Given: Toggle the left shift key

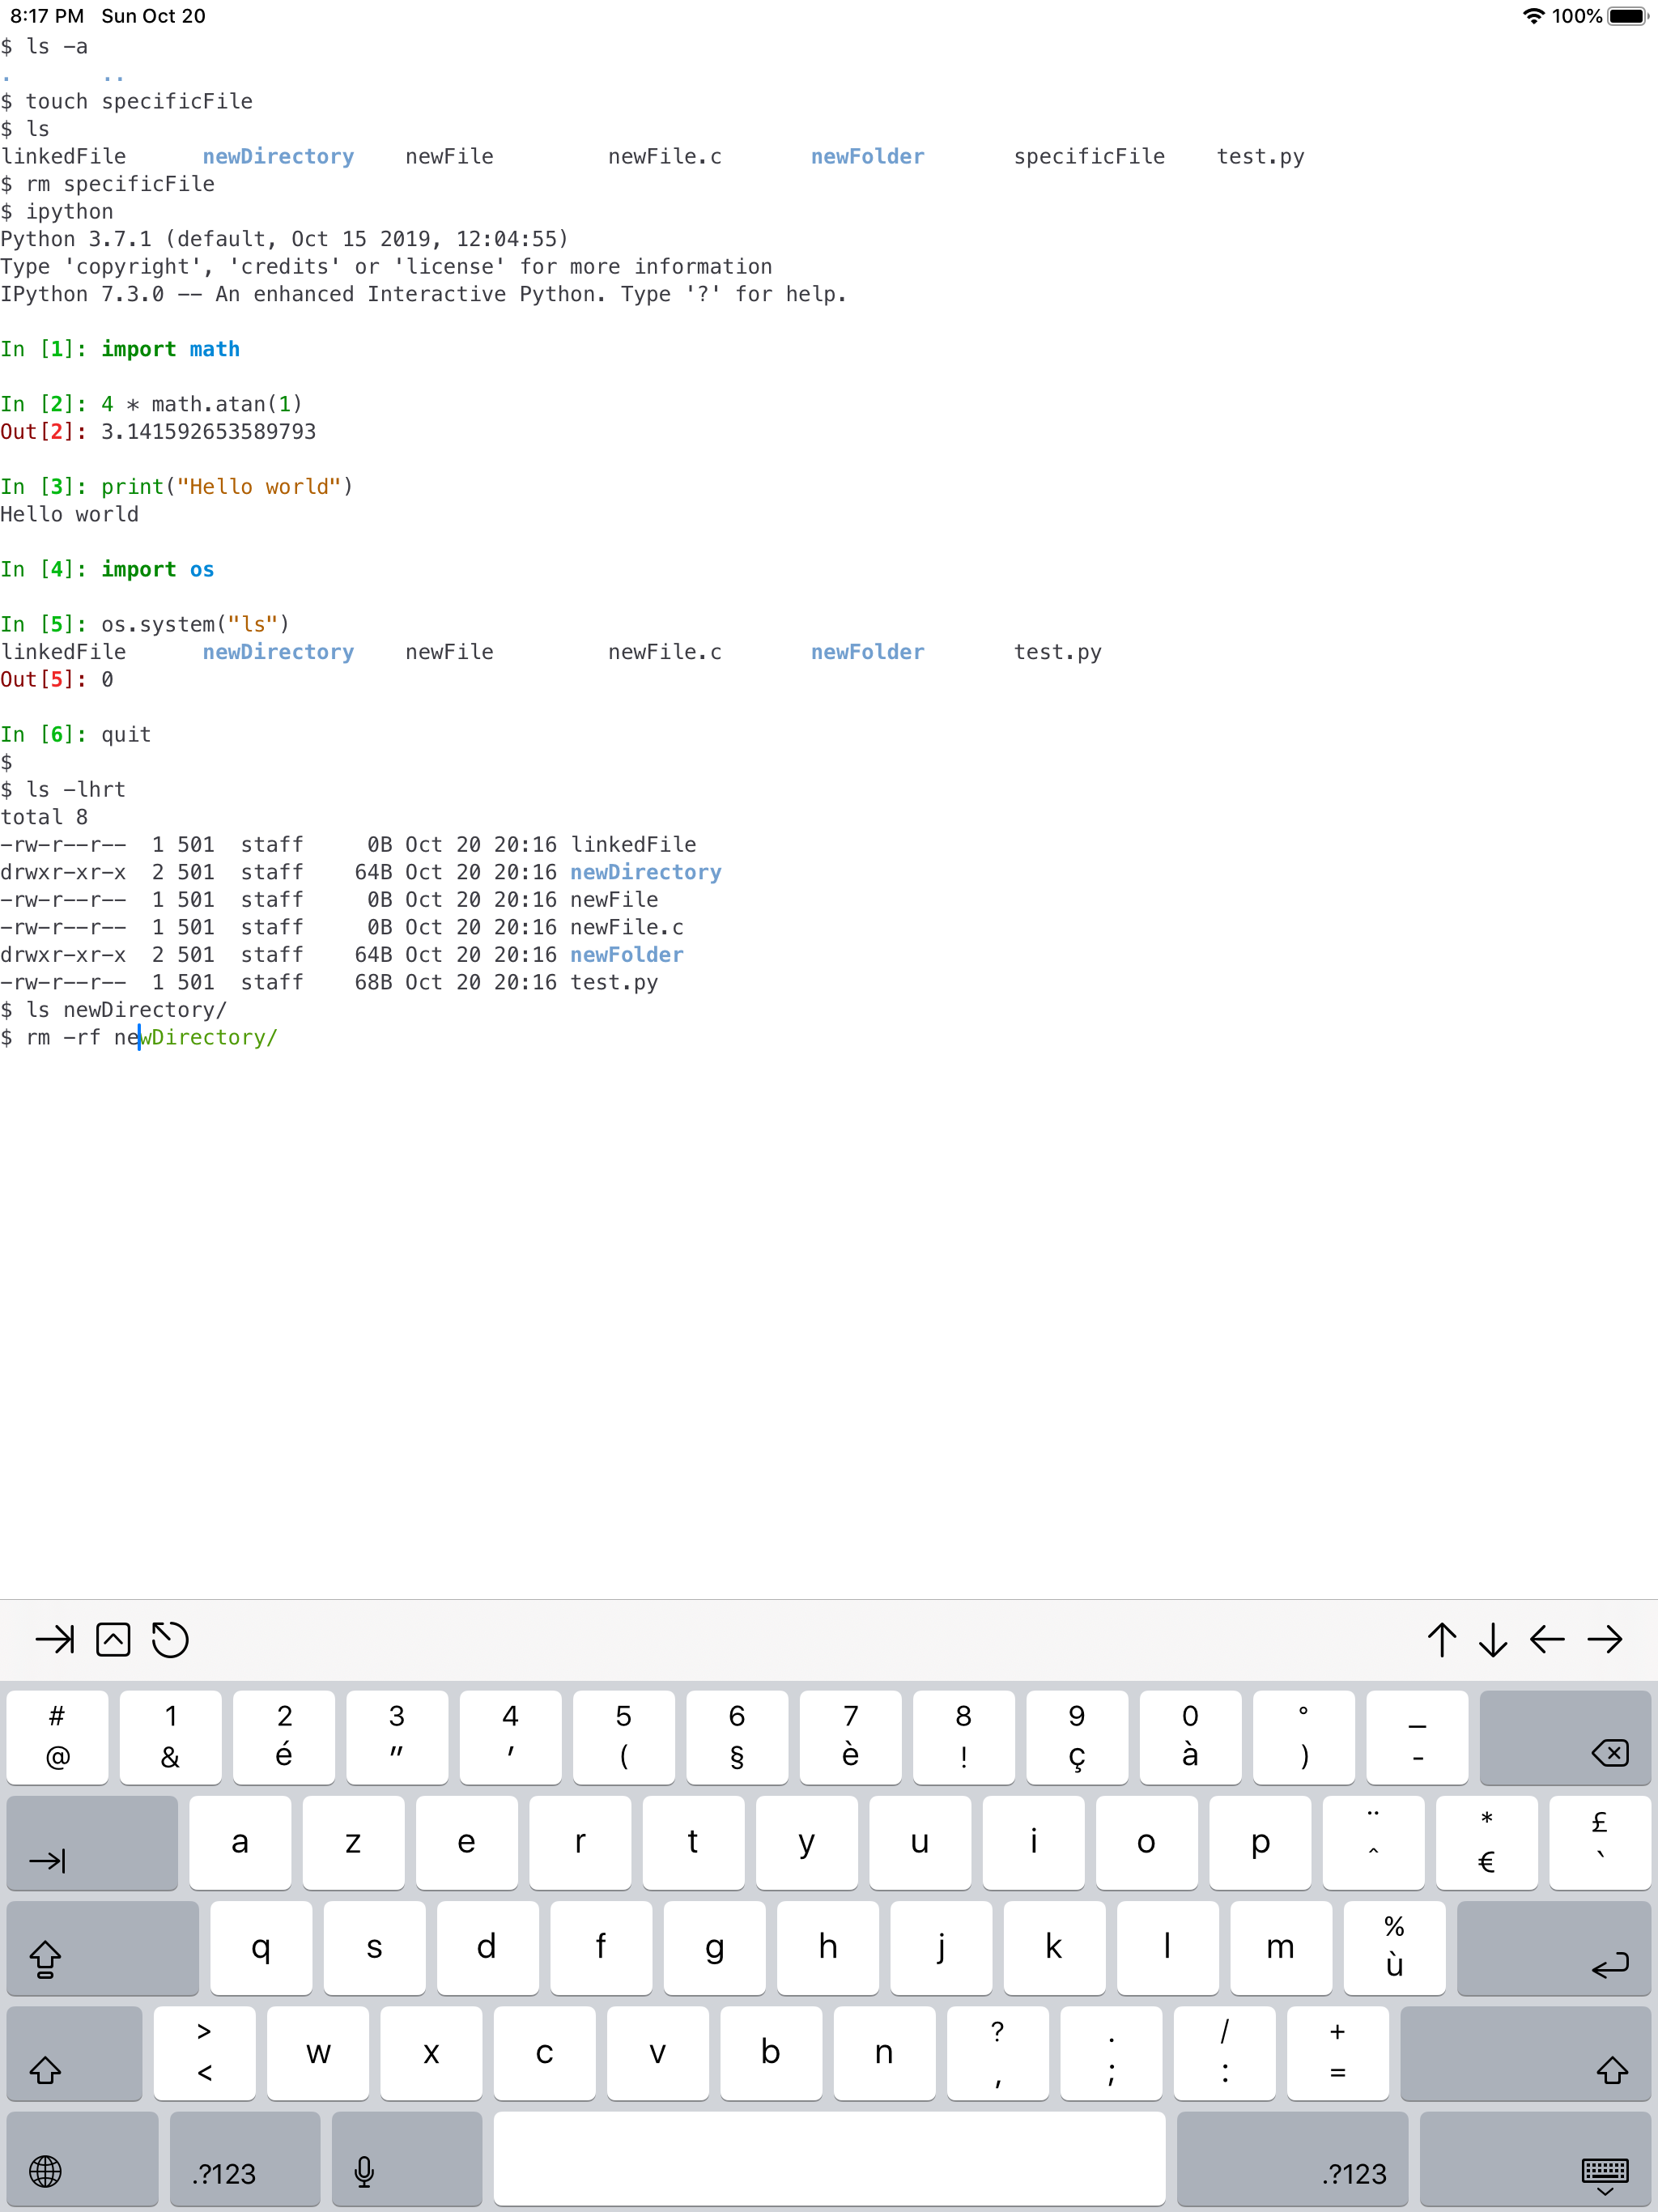Looking at the screenshot, I should (x=74, y=2053).
